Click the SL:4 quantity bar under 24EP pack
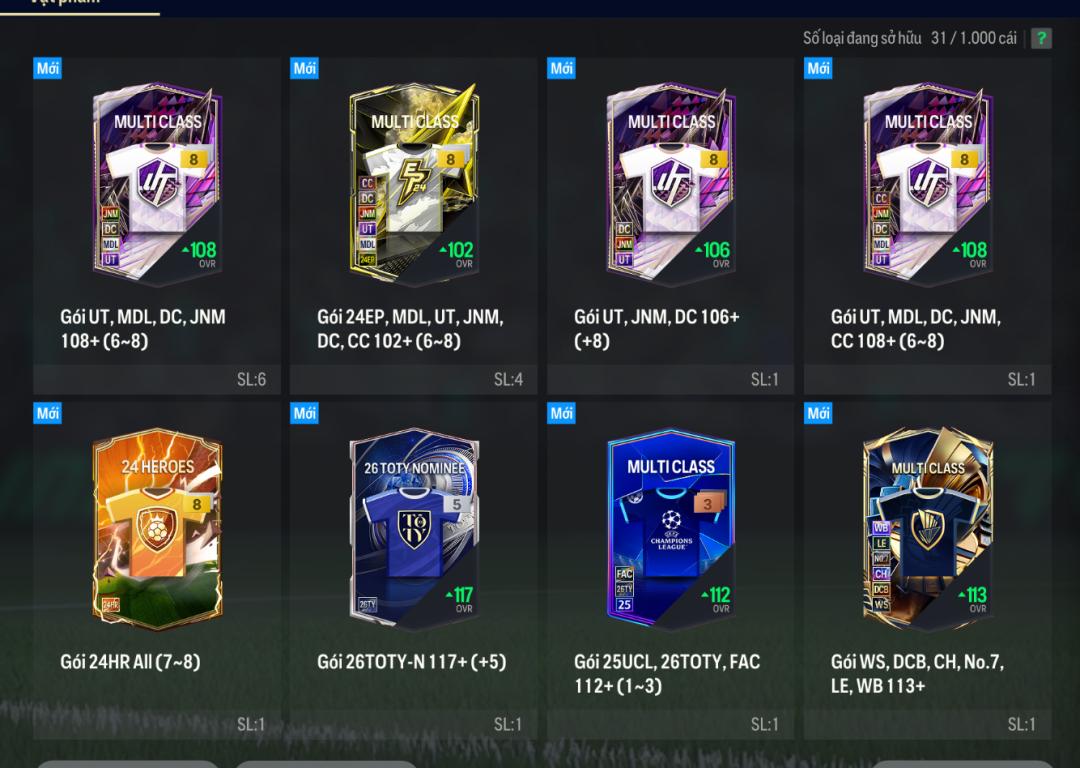 (413, 380)
